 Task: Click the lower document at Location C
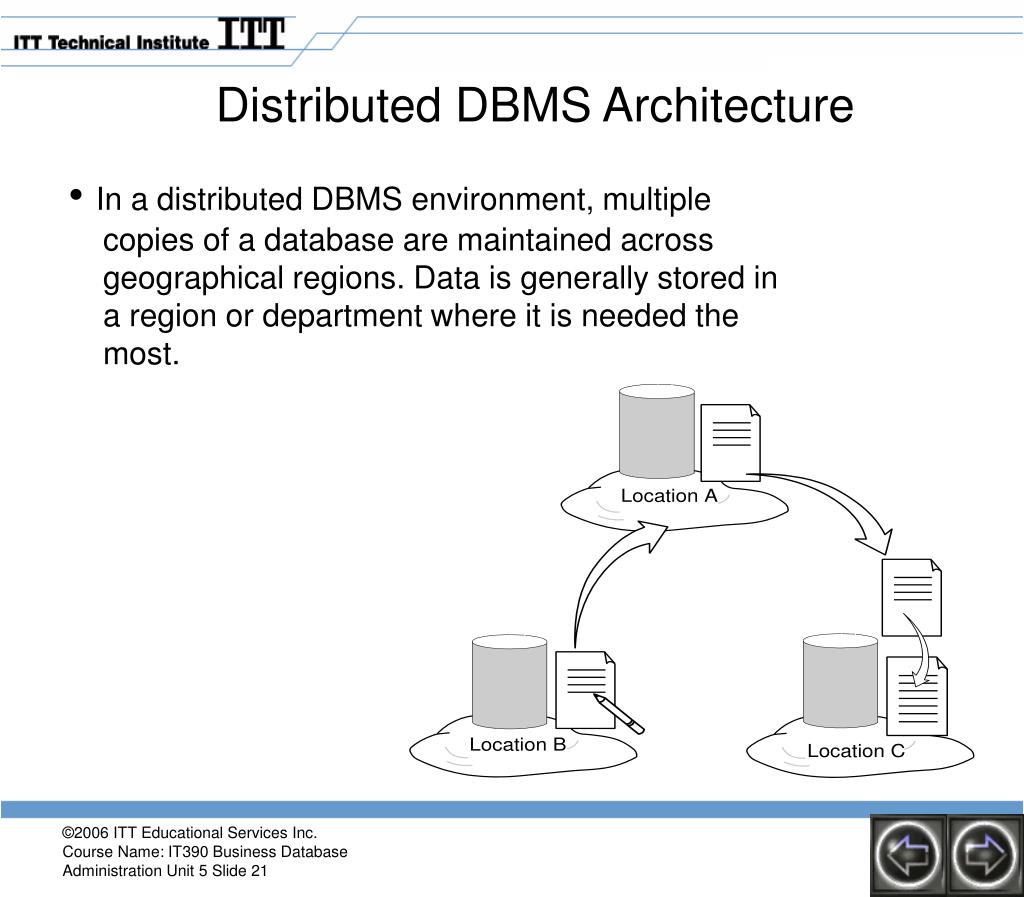pos(917,696)
